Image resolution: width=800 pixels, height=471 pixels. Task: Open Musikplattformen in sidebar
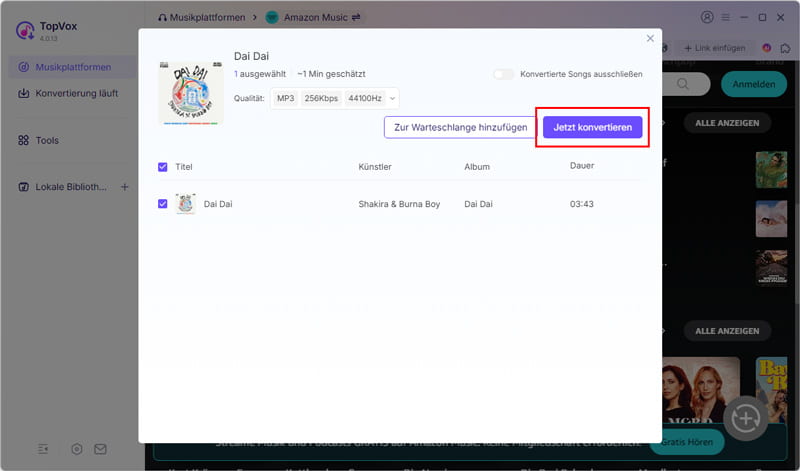[72, 67]
